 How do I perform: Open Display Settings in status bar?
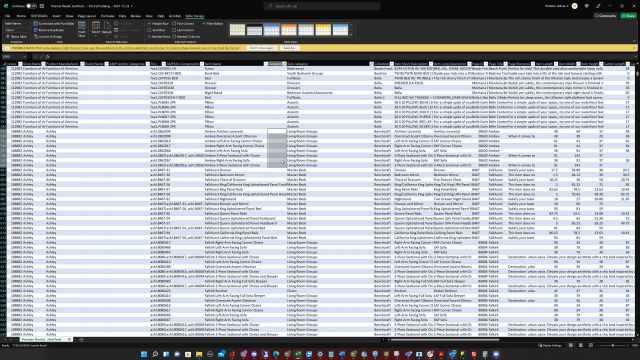[549, 345]
